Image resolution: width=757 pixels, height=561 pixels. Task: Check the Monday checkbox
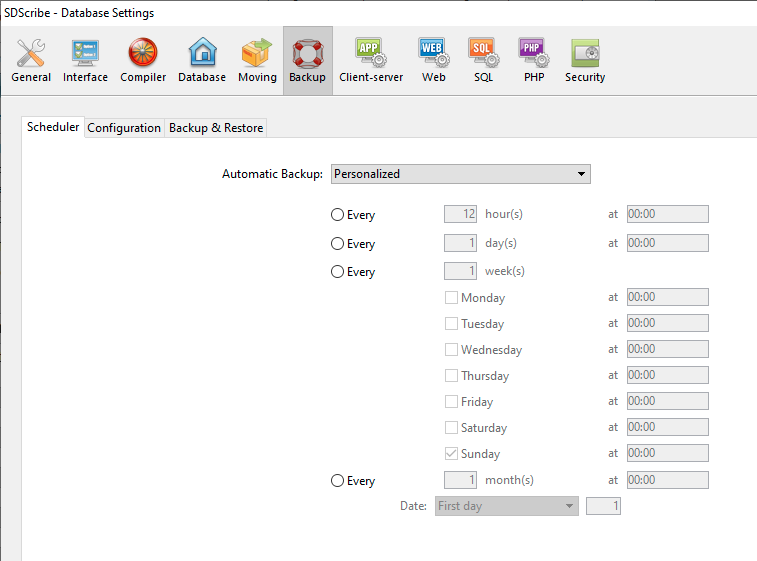click(451, 297)
